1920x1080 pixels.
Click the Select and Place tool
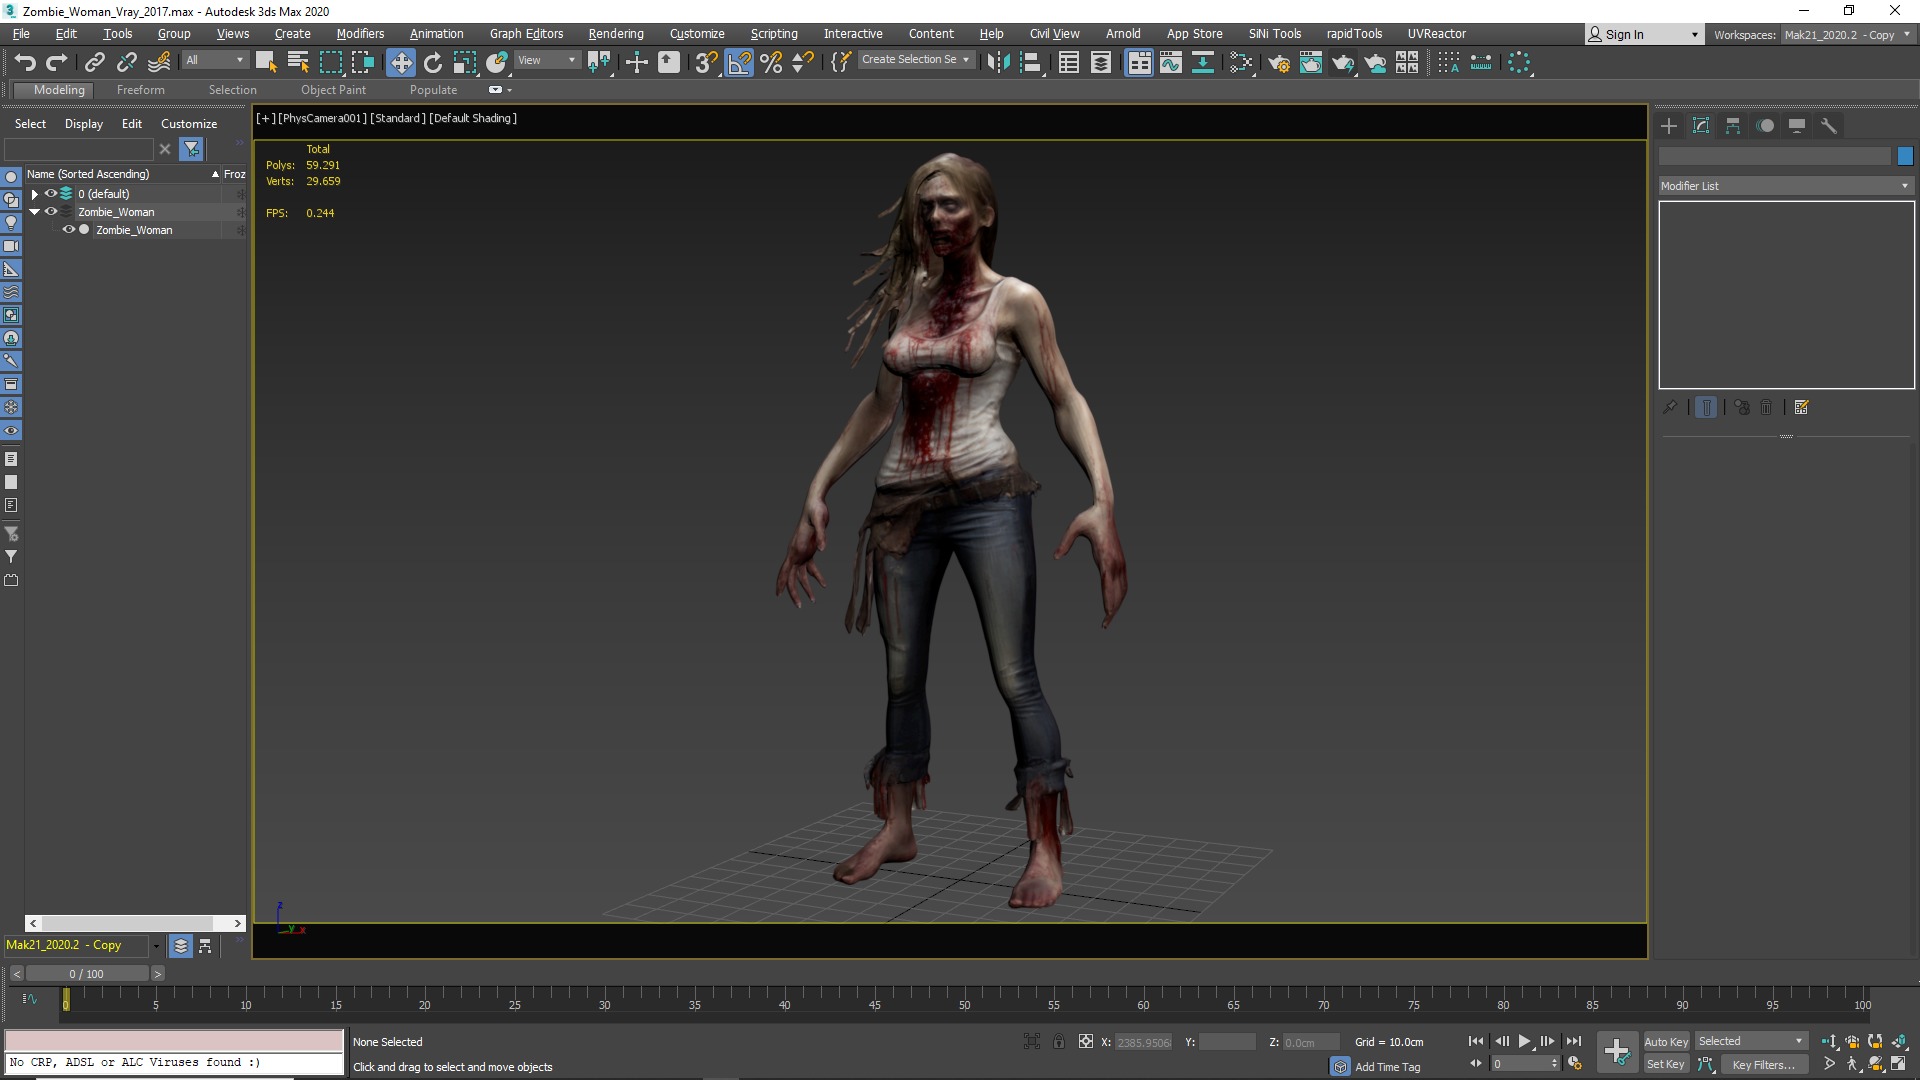(497, 63)
